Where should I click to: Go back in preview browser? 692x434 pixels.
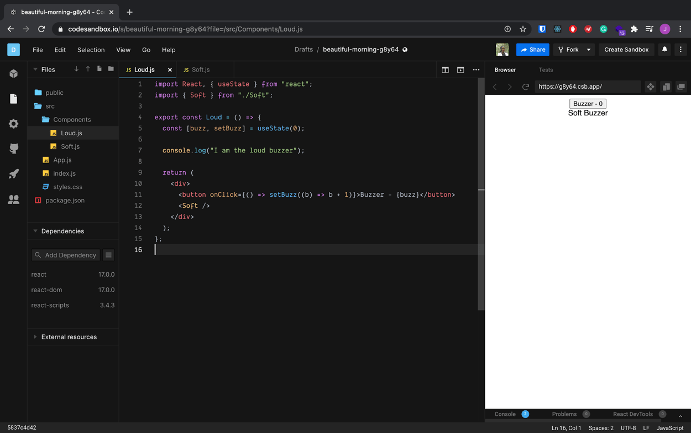pyautogui.click(x=495, y=87)
